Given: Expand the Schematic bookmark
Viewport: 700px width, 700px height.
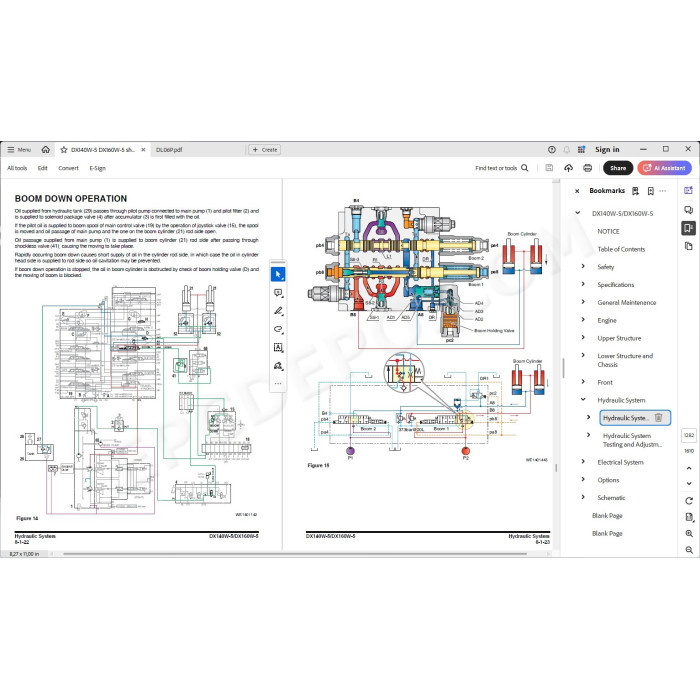Looking at the screenshot, I should pos(583,497).
